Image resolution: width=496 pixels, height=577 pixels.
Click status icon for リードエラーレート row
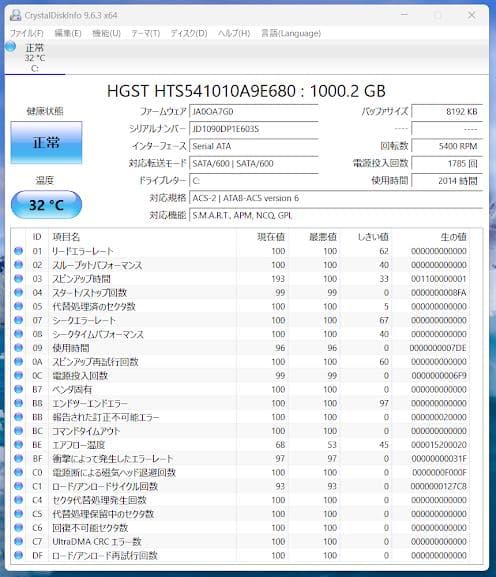pos(18,251)
